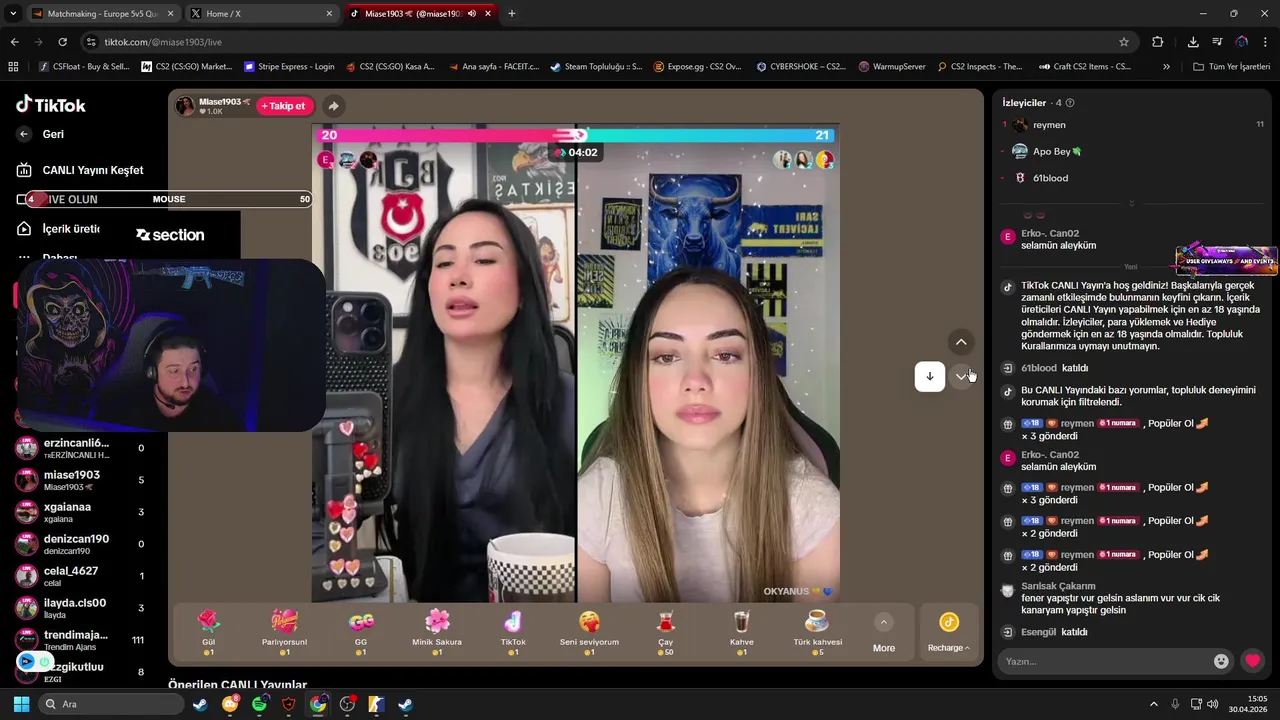Send the TikTok logo gift

pos(513,632)
